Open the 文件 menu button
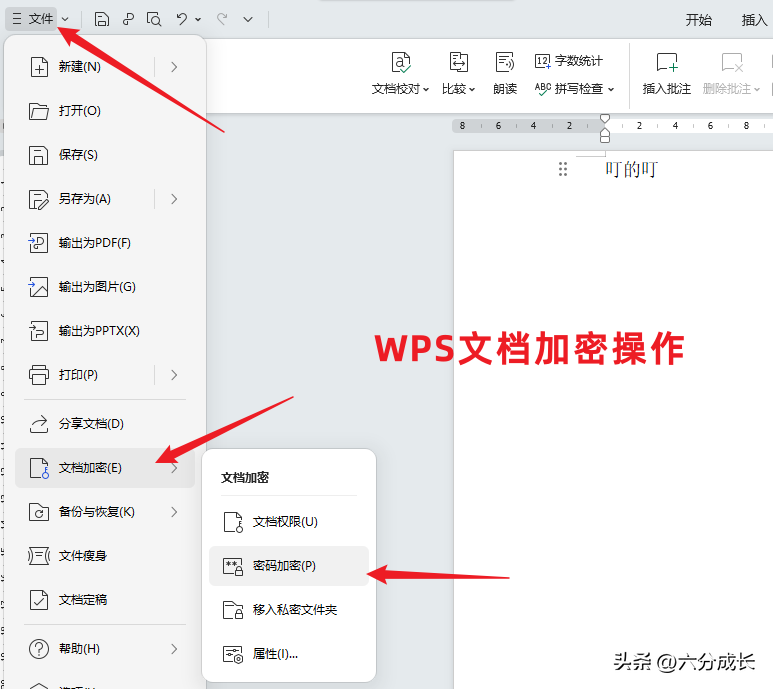This screenshot has height=689, width=773. click(32, 19)
